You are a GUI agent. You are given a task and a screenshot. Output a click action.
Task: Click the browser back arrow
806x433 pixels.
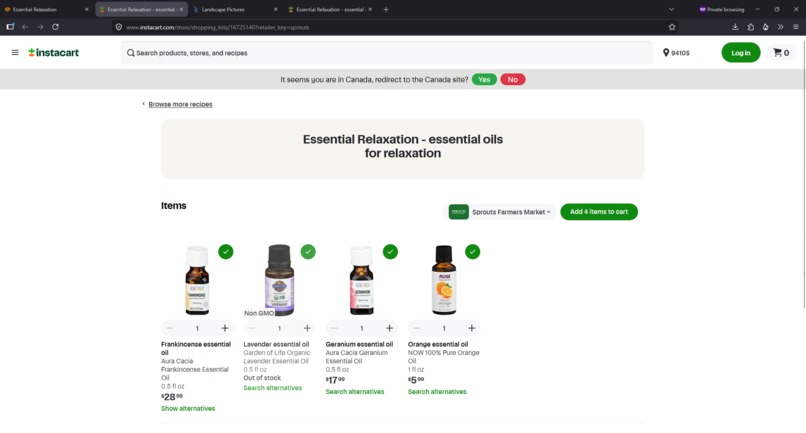[x=25, y=27]
